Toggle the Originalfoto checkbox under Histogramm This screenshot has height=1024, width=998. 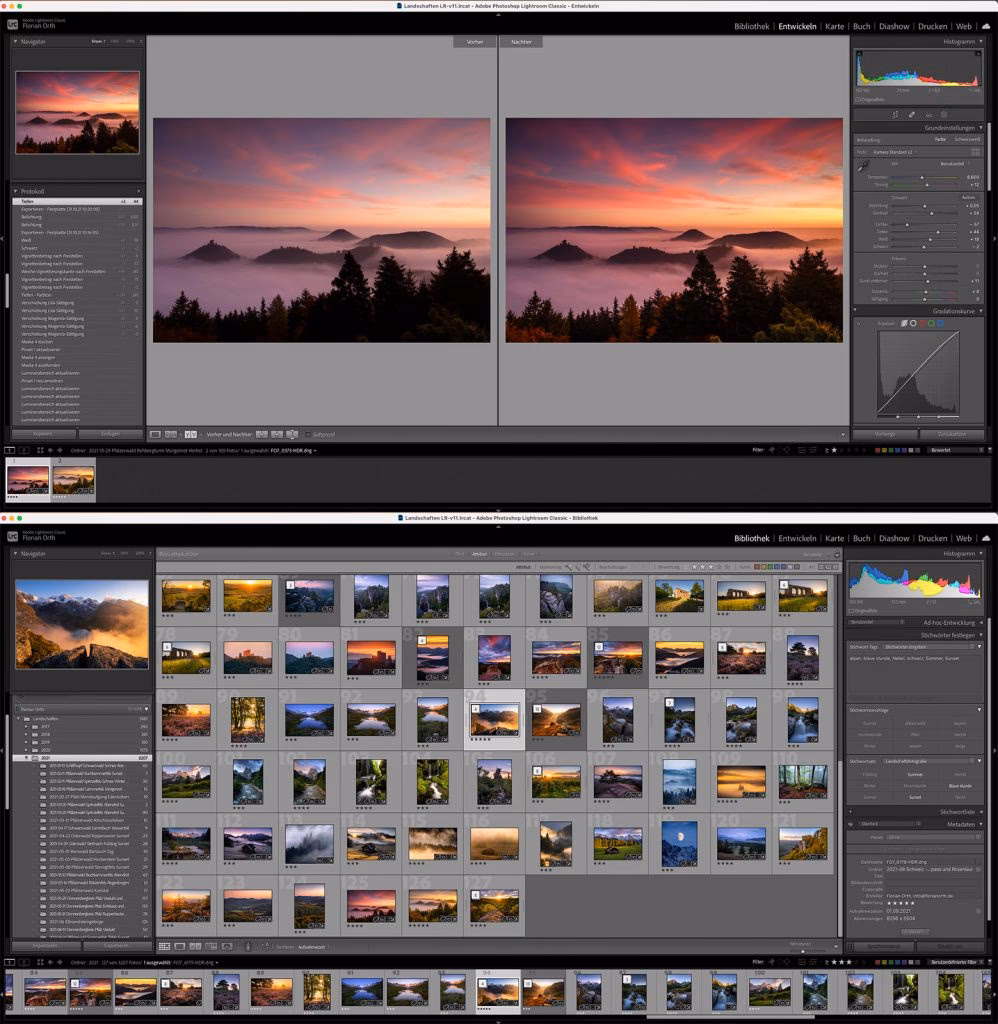pyautogui.click(x=858, y=100)
